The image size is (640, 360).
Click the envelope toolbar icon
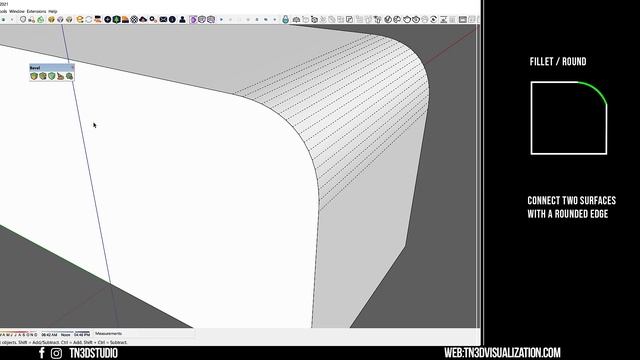click(163, 19)
